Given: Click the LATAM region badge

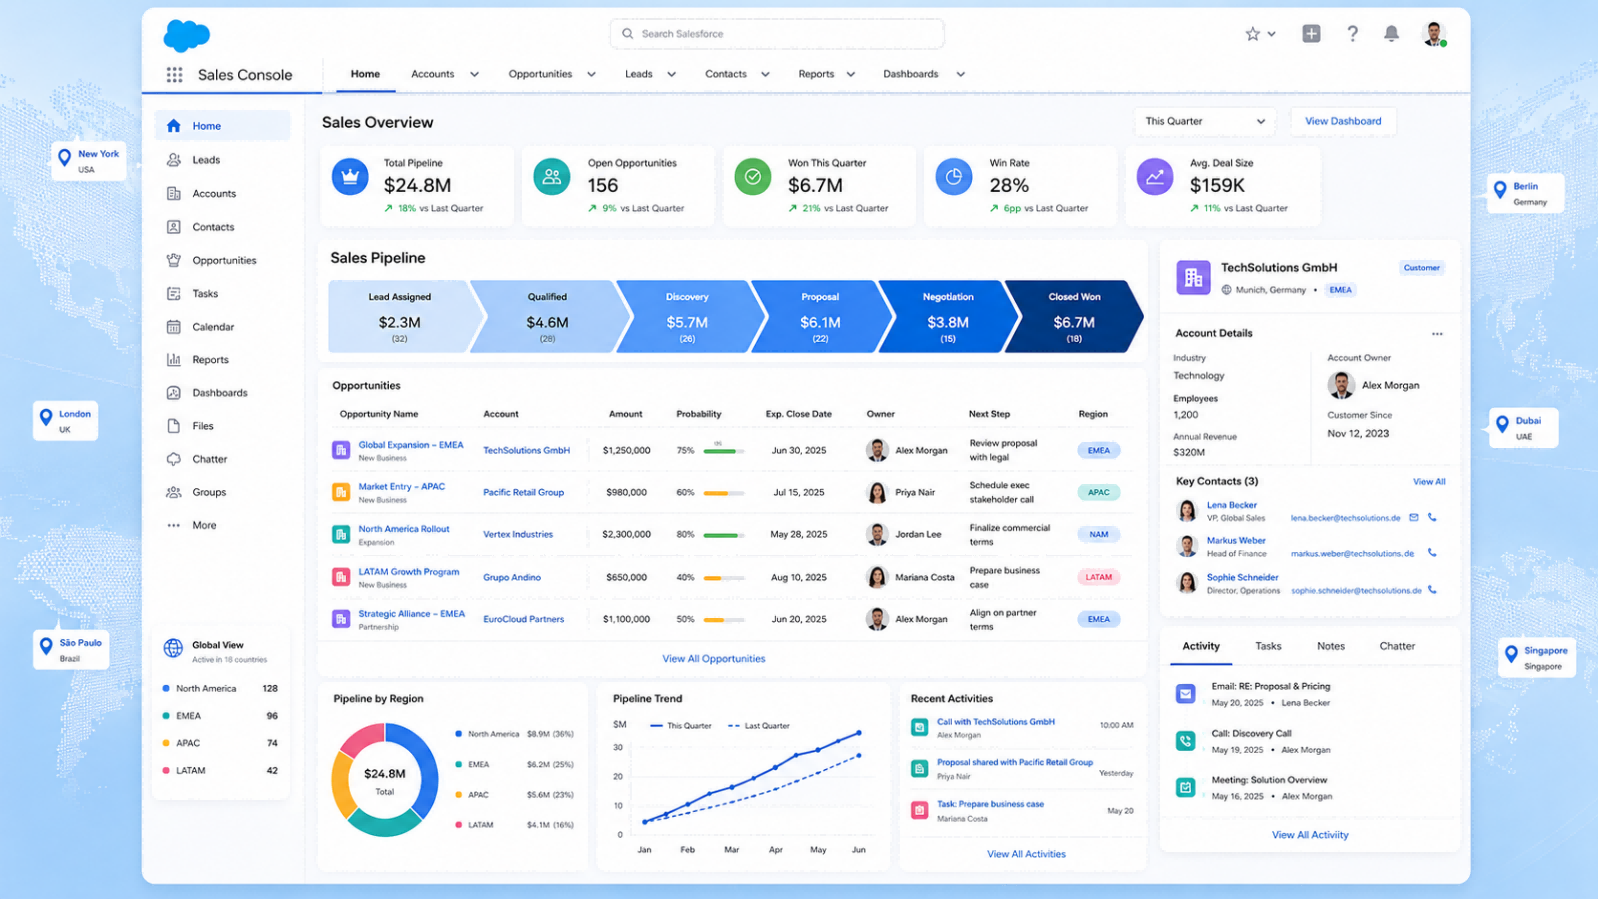Looking at the screenshot, I should click(1098, 577).
